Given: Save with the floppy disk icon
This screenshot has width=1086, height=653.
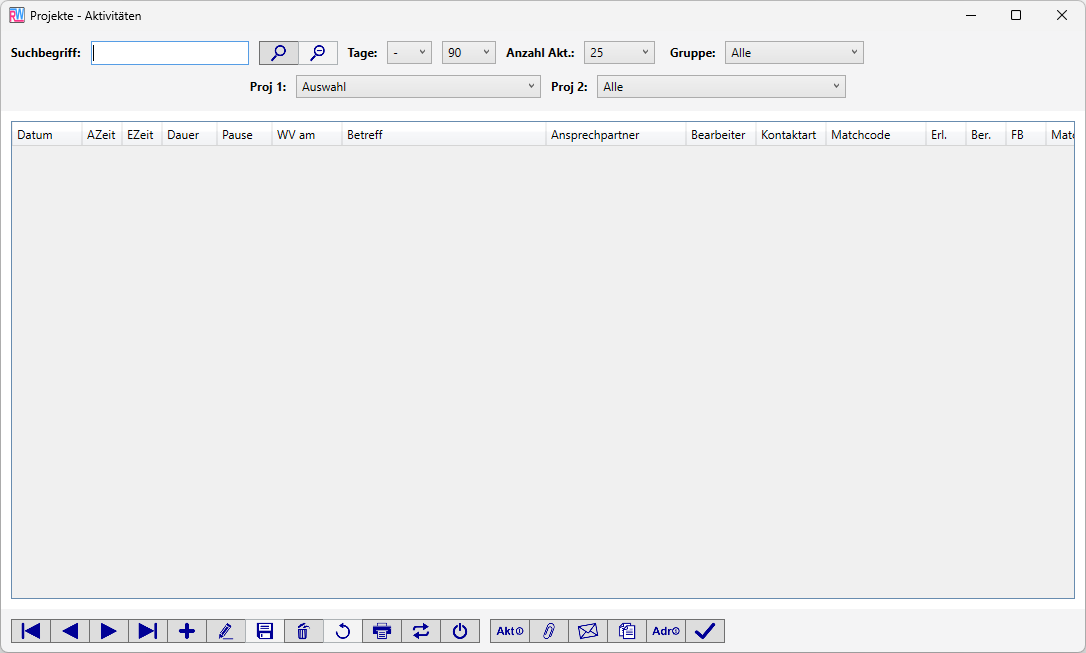Looking at the screenshot, I should tap(265, 631).
